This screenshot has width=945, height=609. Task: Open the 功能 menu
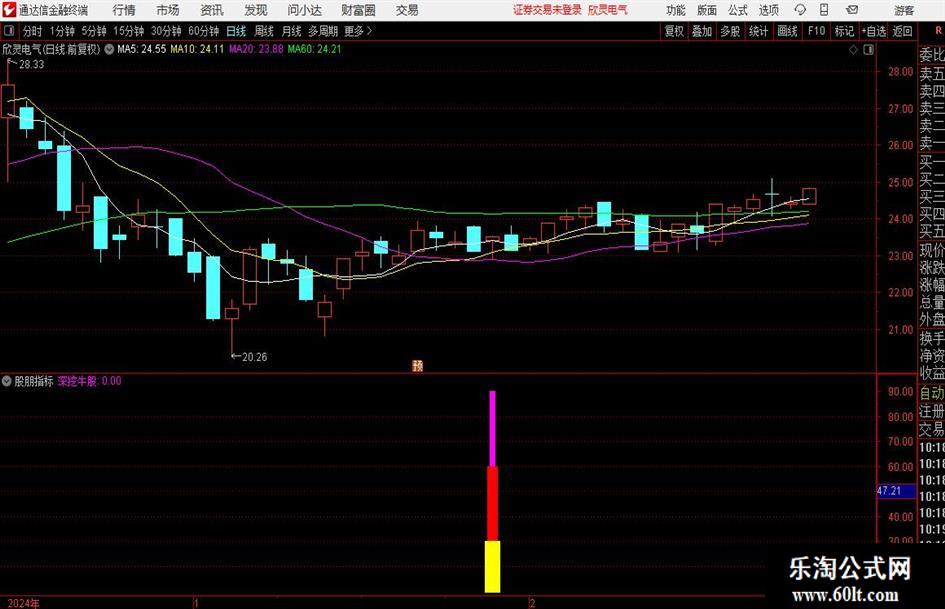click(676, 10)
